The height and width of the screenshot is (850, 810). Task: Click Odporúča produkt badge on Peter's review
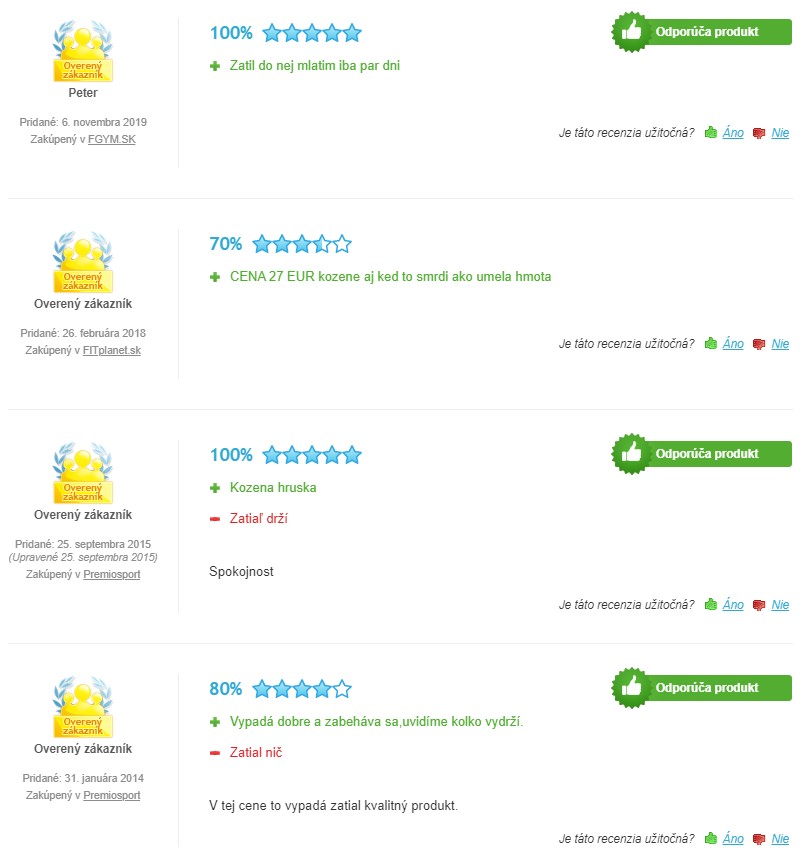(x=702, y=32)
